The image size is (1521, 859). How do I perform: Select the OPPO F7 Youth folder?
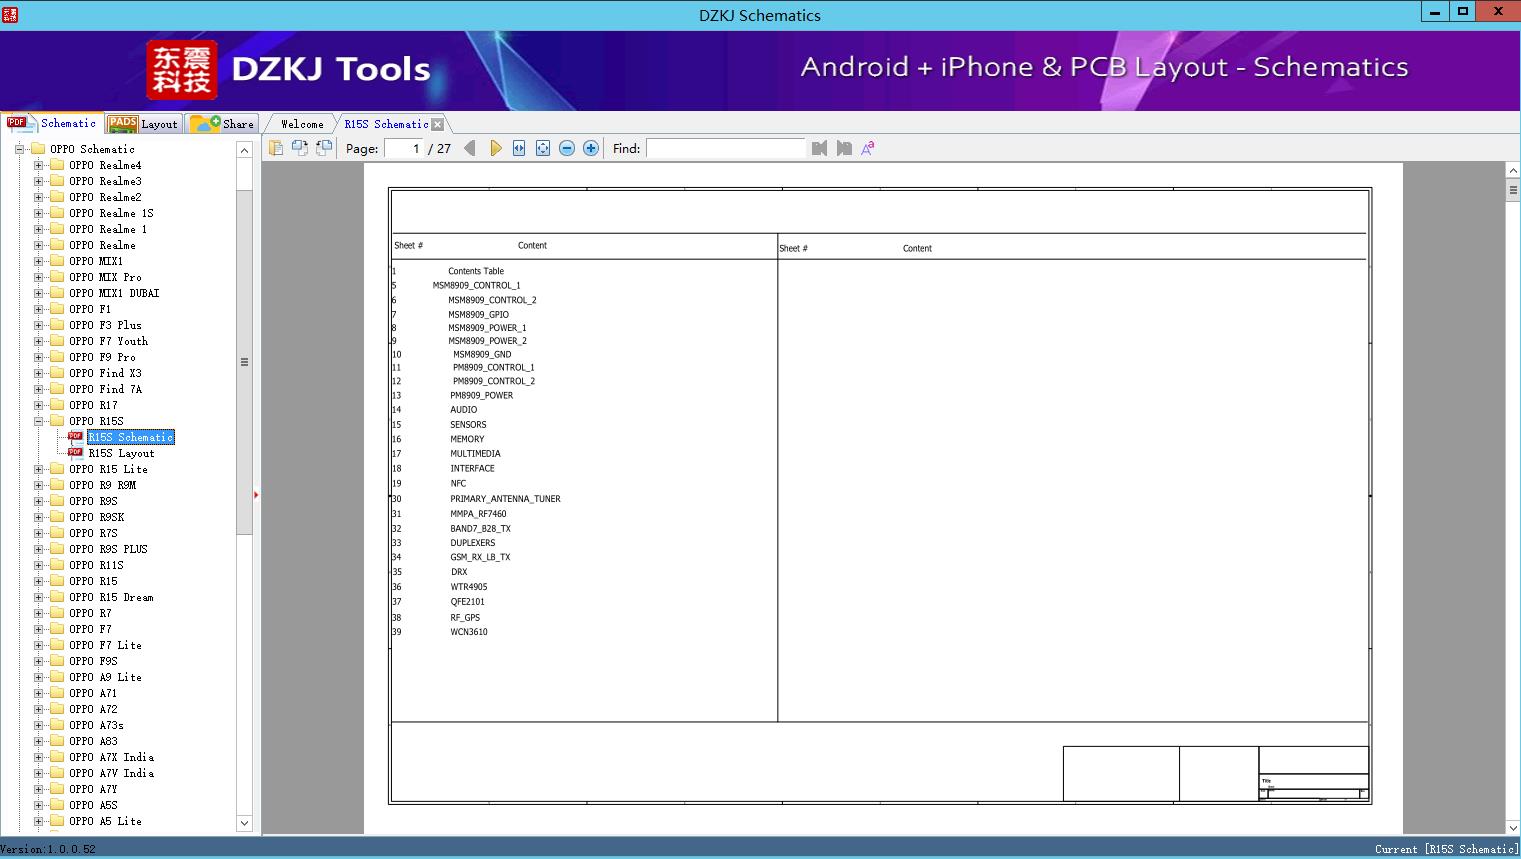(x=108, y=341)
